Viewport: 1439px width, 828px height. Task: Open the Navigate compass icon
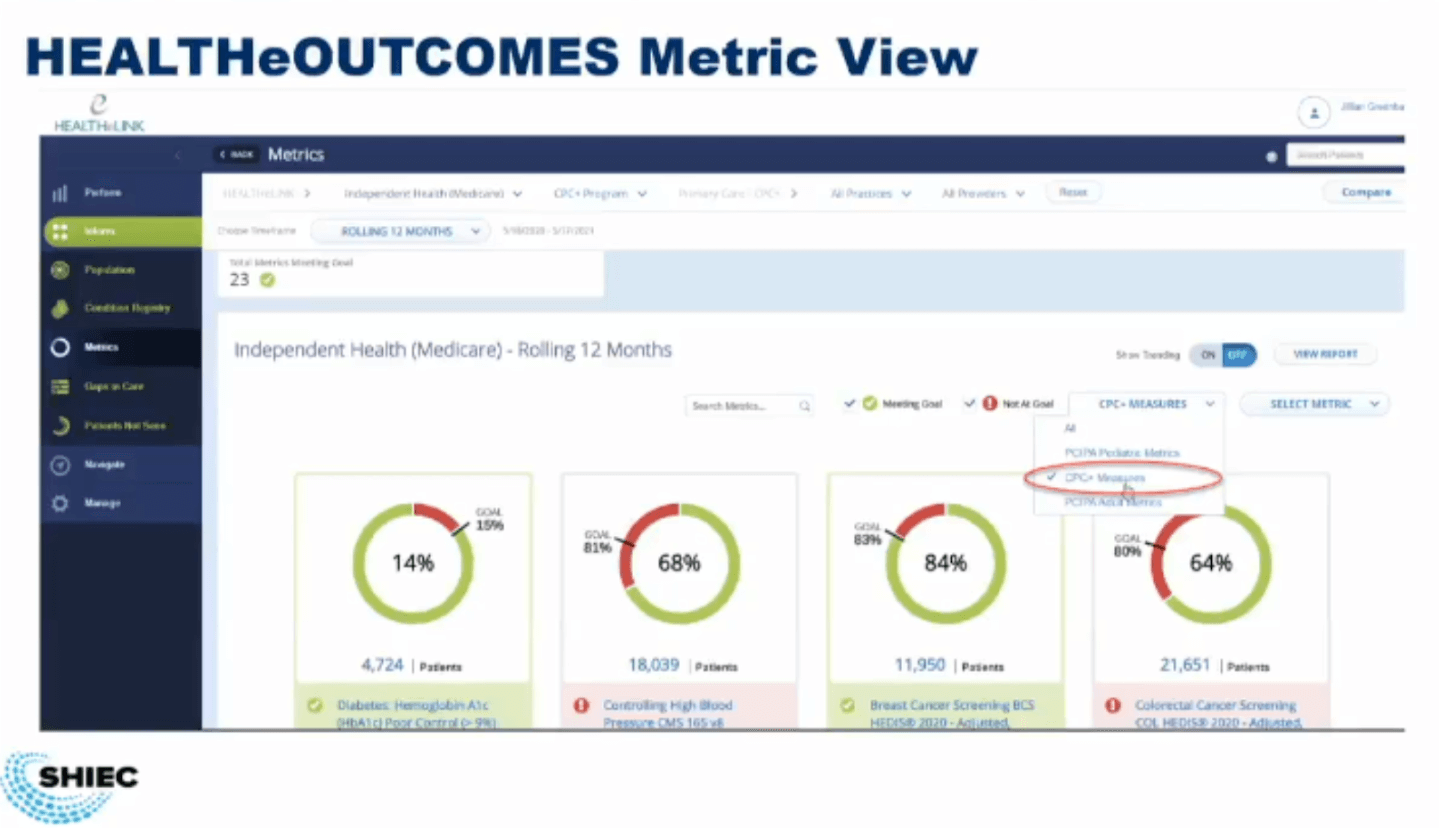[x=60, y=465]
